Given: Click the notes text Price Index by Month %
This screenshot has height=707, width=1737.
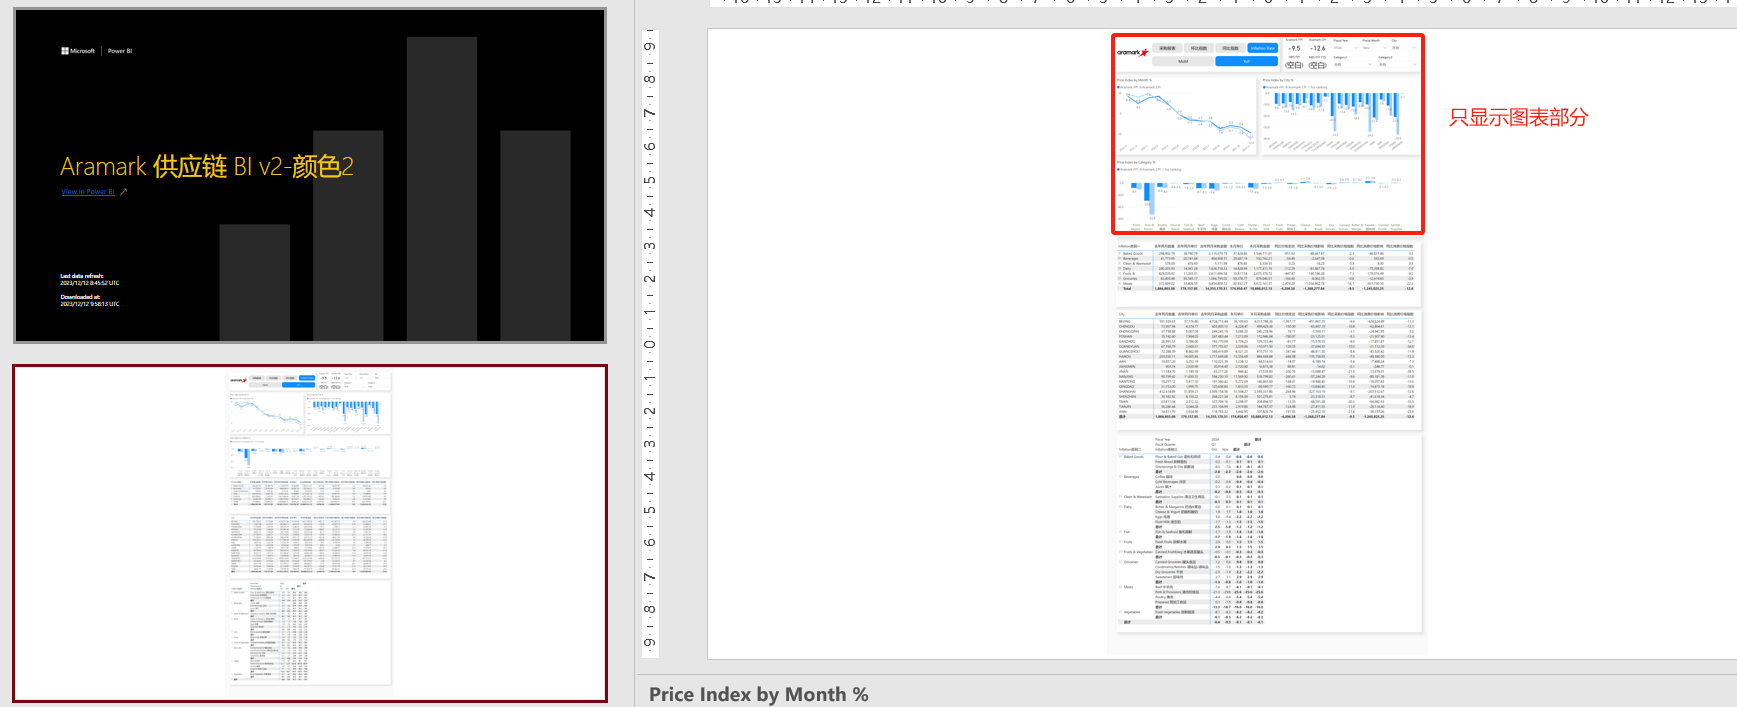Looking at the screenshot, I should tap(758, 694).
